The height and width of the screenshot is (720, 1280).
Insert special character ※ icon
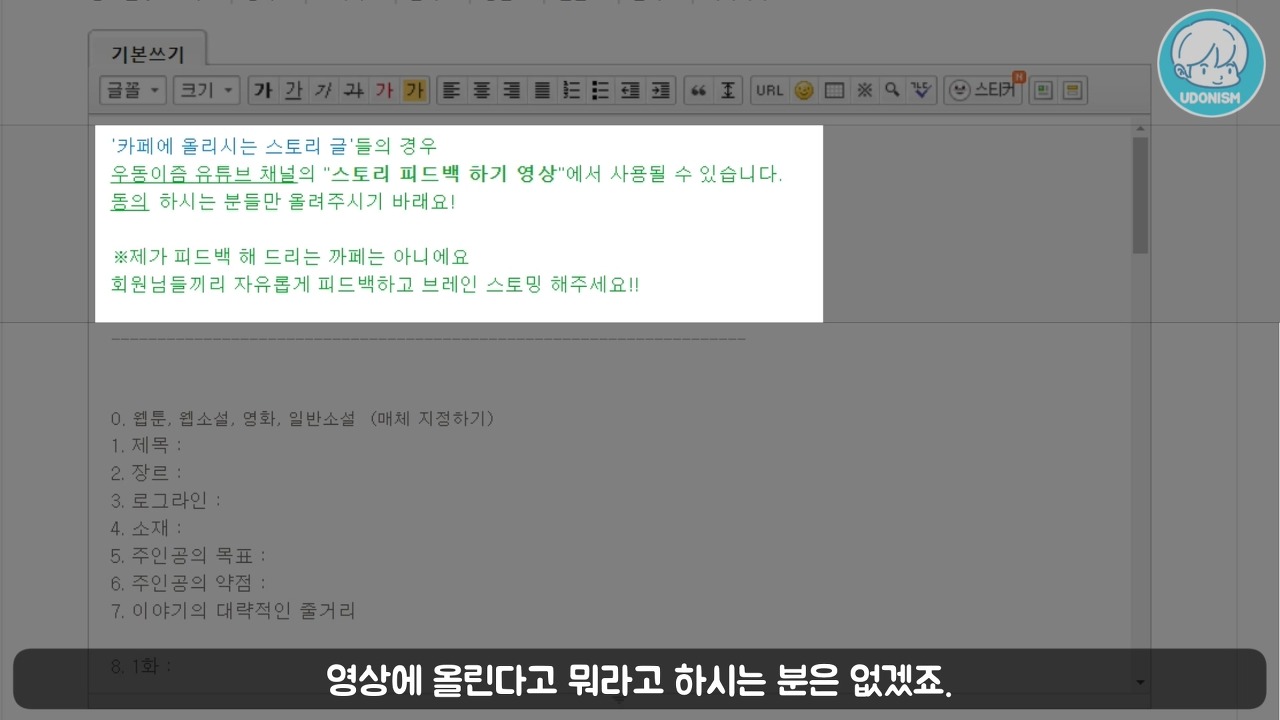[x=864, y=90]
